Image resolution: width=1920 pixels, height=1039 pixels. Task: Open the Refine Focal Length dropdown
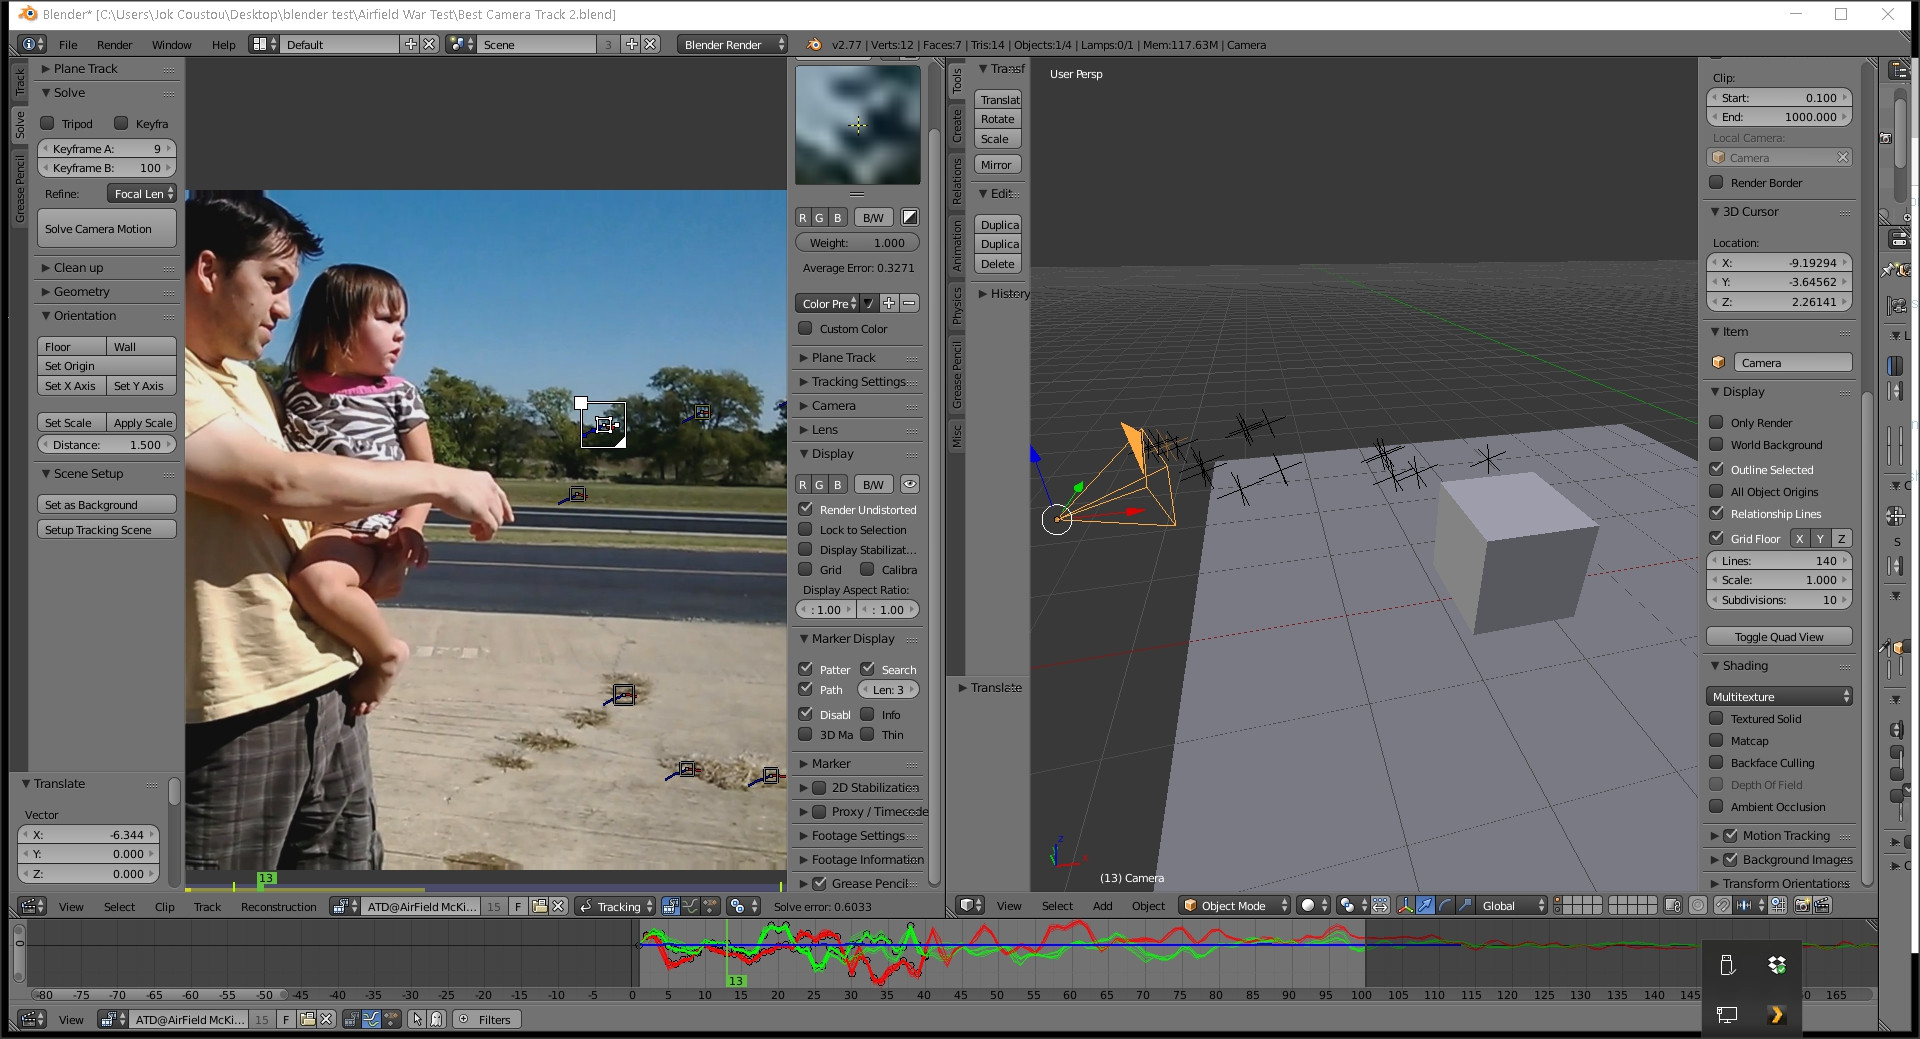(142, 193)
